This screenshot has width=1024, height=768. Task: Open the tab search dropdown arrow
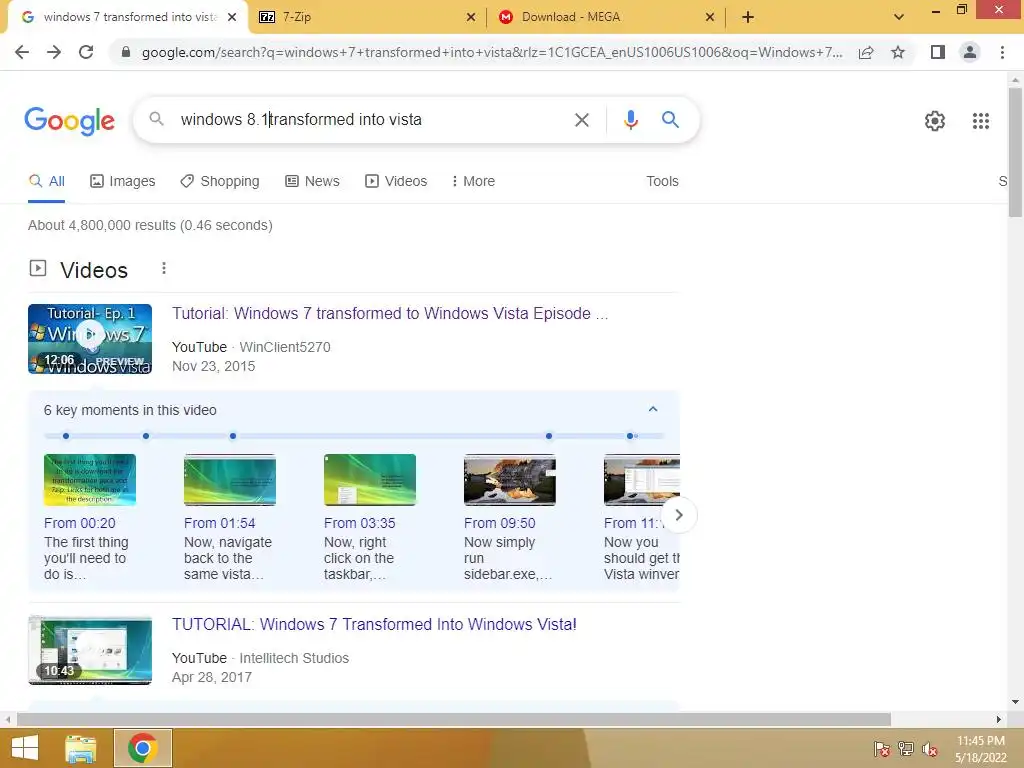[899, 17]
